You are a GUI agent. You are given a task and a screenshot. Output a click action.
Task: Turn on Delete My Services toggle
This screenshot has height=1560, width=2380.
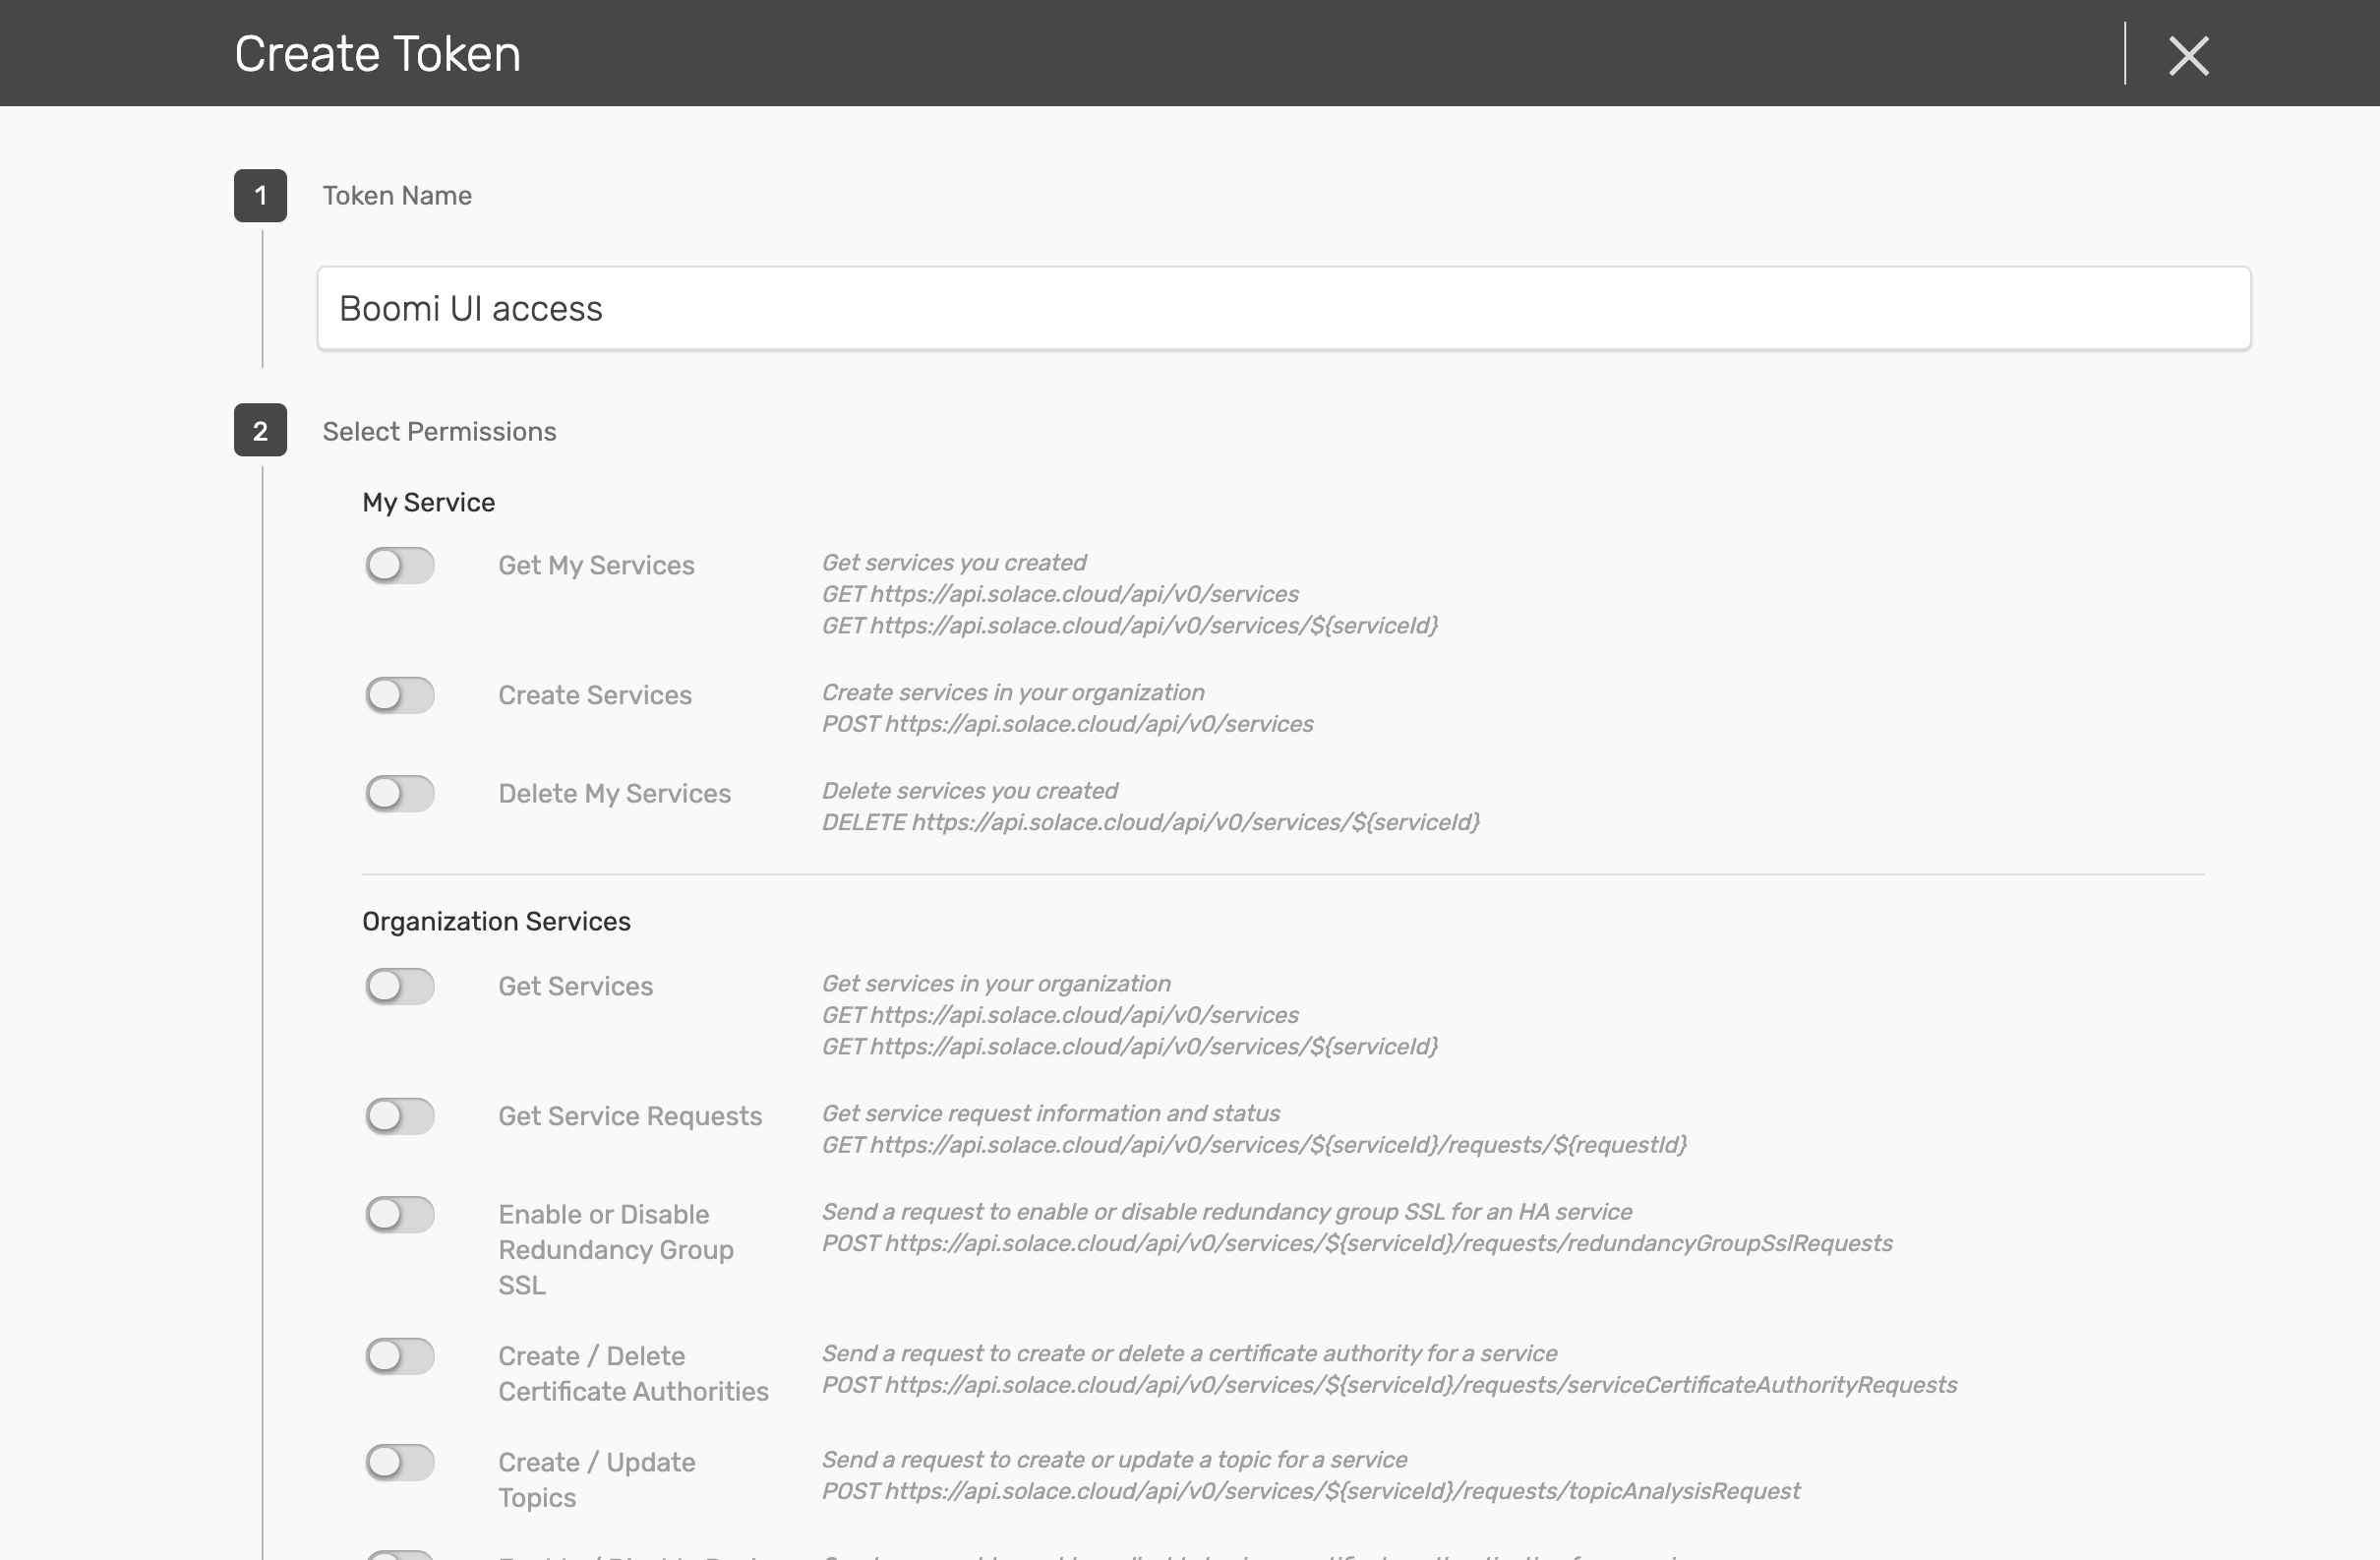click(x=399, y=793)
